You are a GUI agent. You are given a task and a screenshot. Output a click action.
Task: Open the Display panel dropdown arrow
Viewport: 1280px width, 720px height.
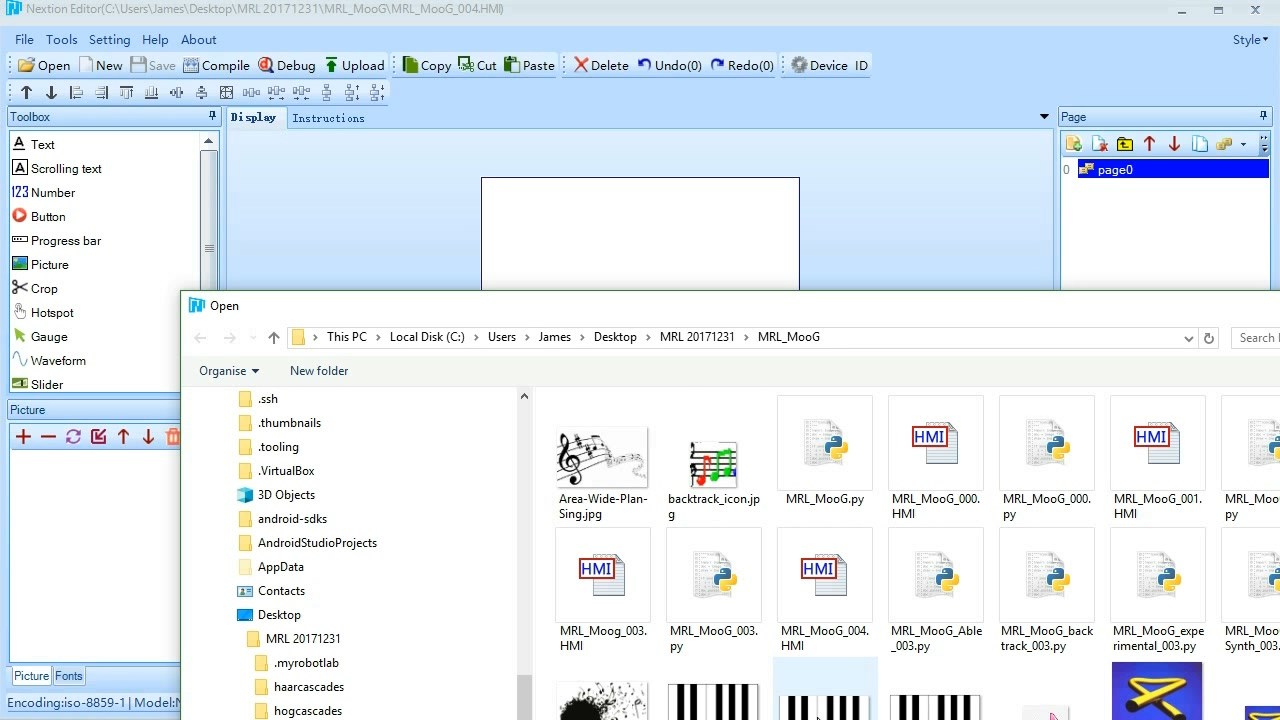[1044, 117]
